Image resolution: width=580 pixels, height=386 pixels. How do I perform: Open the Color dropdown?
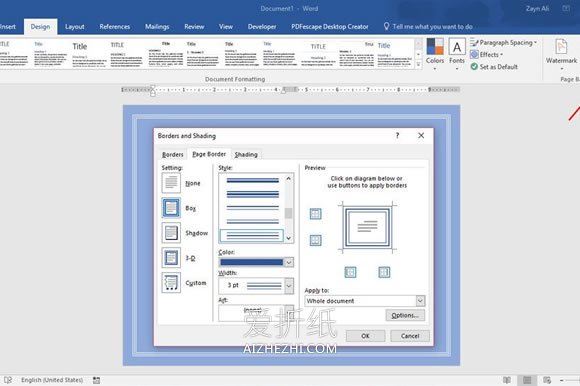[289, 262]
